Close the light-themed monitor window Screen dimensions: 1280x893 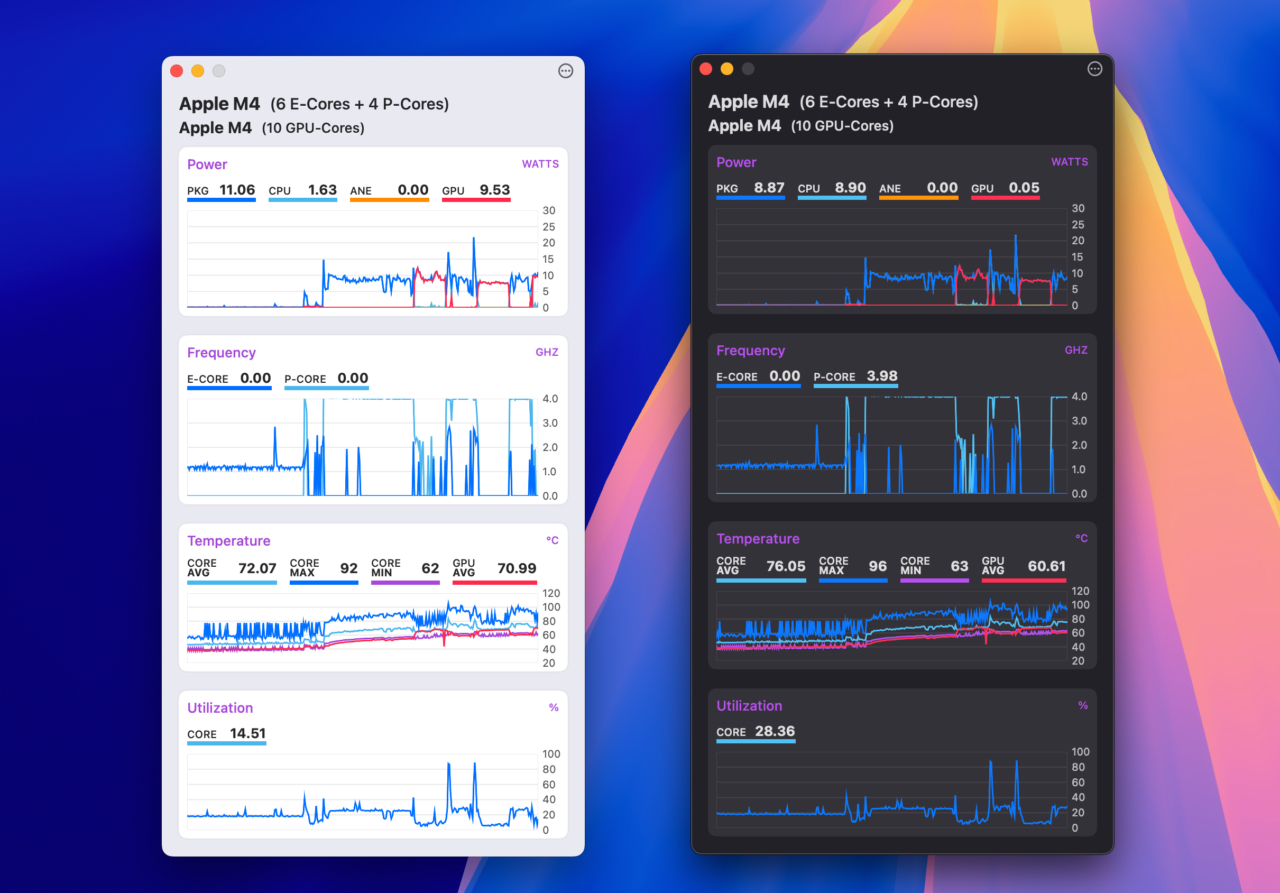177,71
